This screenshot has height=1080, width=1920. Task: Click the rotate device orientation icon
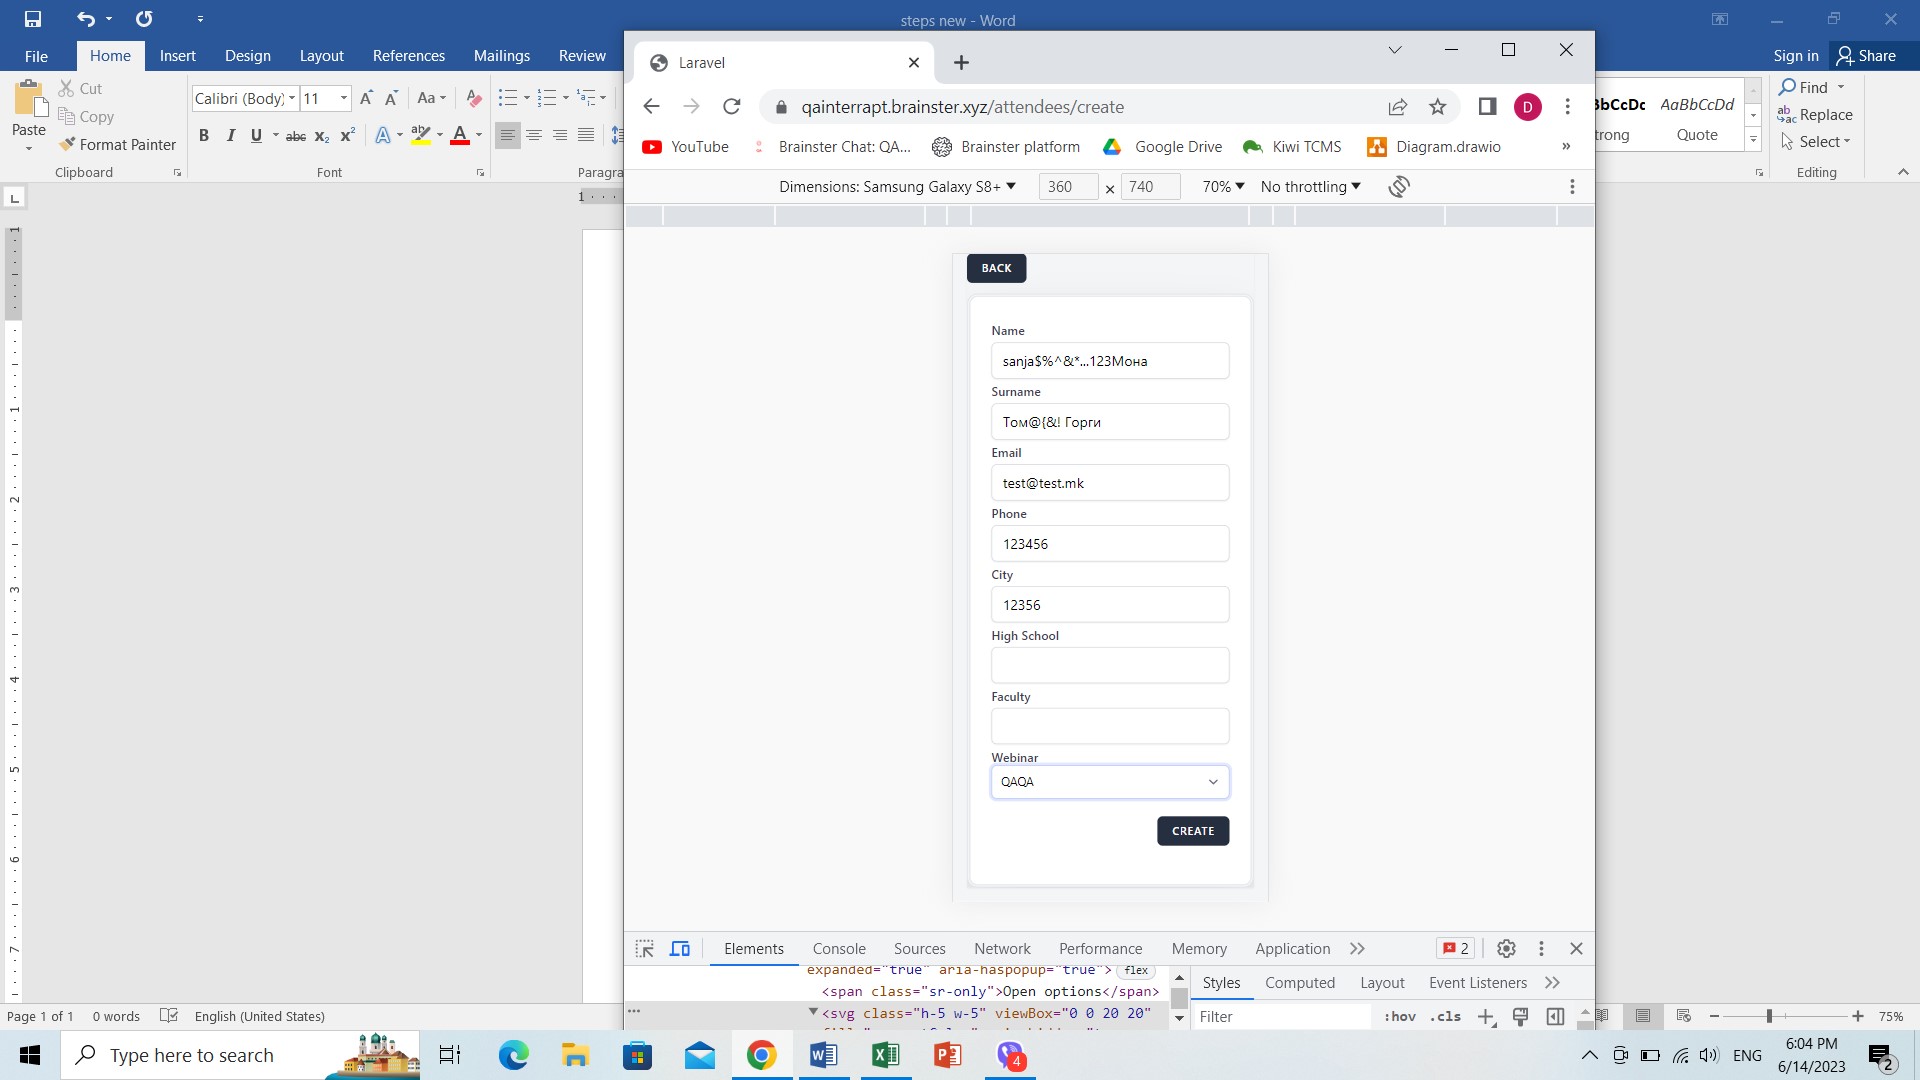[x=1399, y=187]
